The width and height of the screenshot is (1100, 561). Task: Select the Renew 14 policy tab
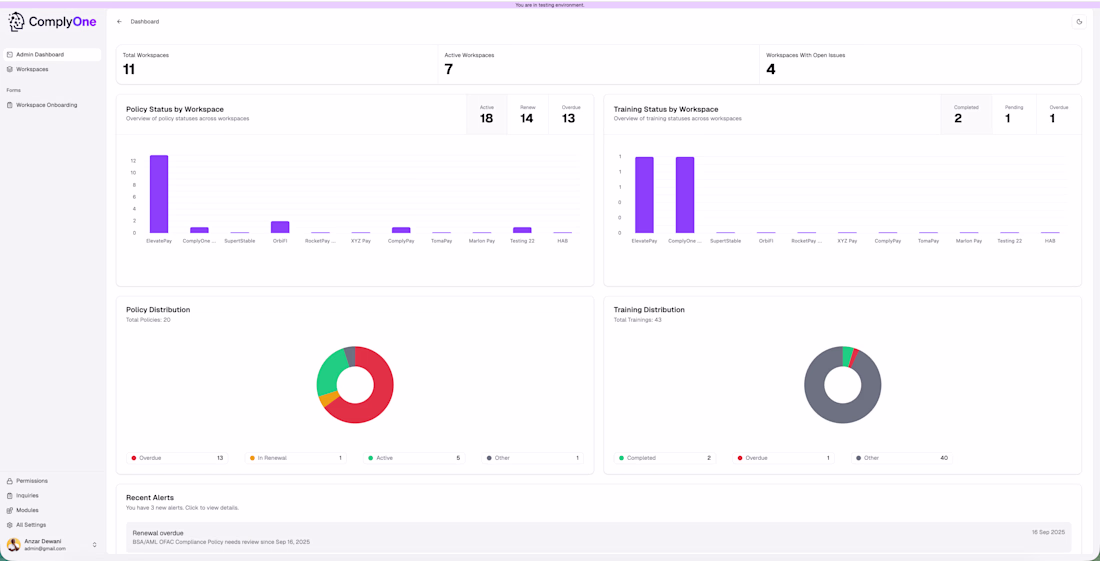click(528, 114)
